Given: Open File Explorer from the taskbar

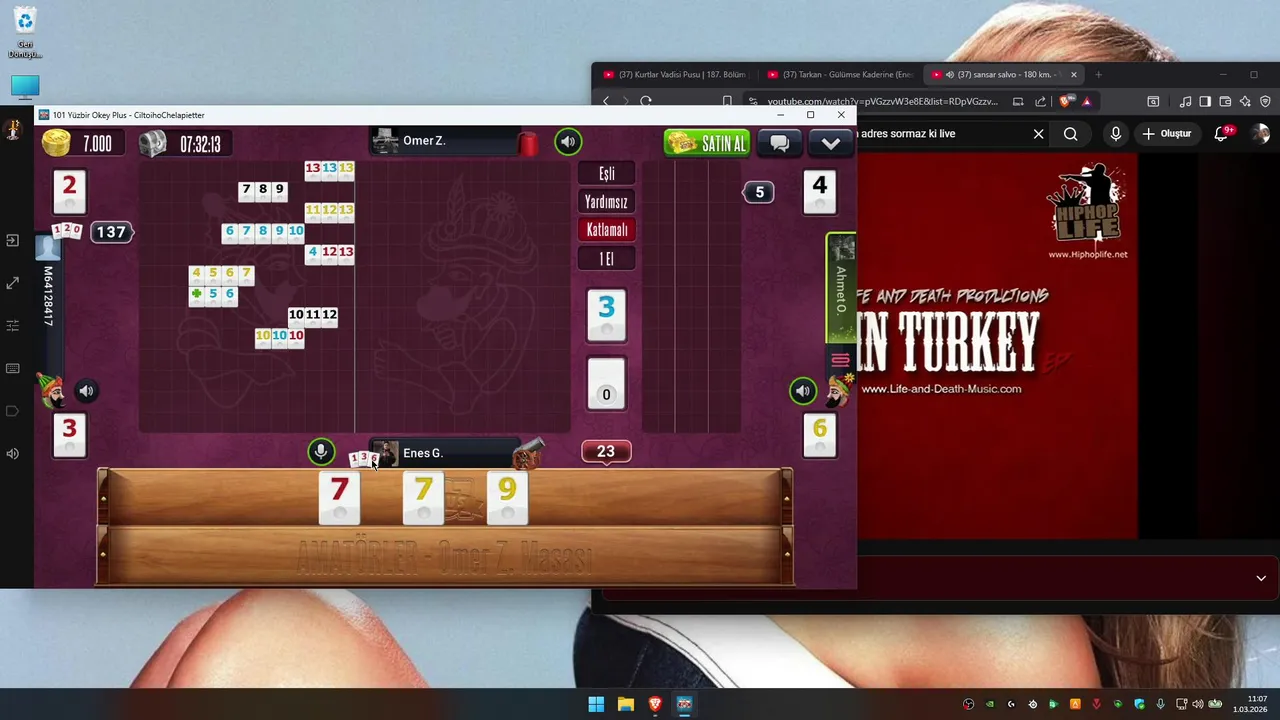Looking at the screenshot, I should point(626,704).
